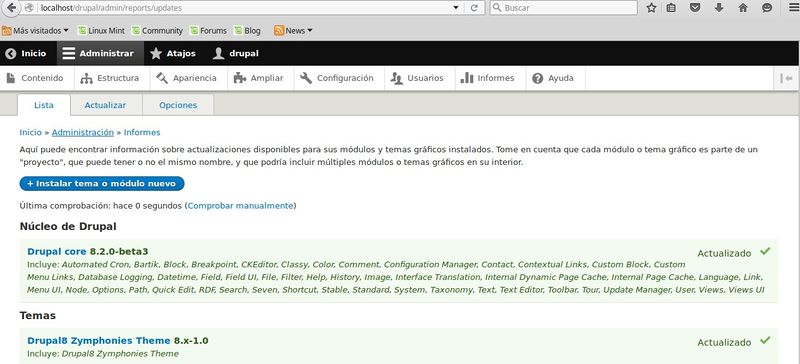Click the Temas section heading
This screenshot has height=364, width=800.
[38, 316]
